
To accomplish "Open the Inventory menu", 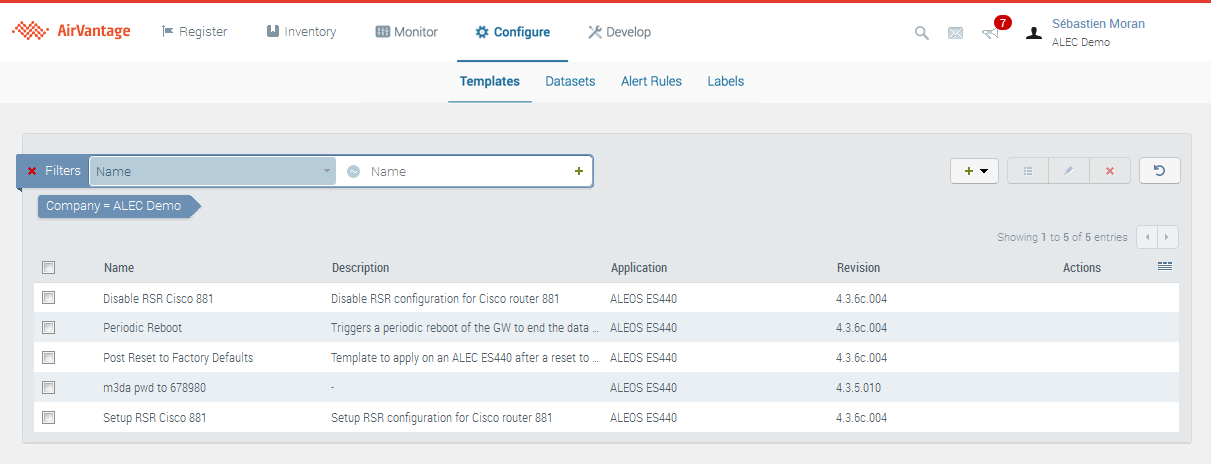I will [x=301, y=32].
